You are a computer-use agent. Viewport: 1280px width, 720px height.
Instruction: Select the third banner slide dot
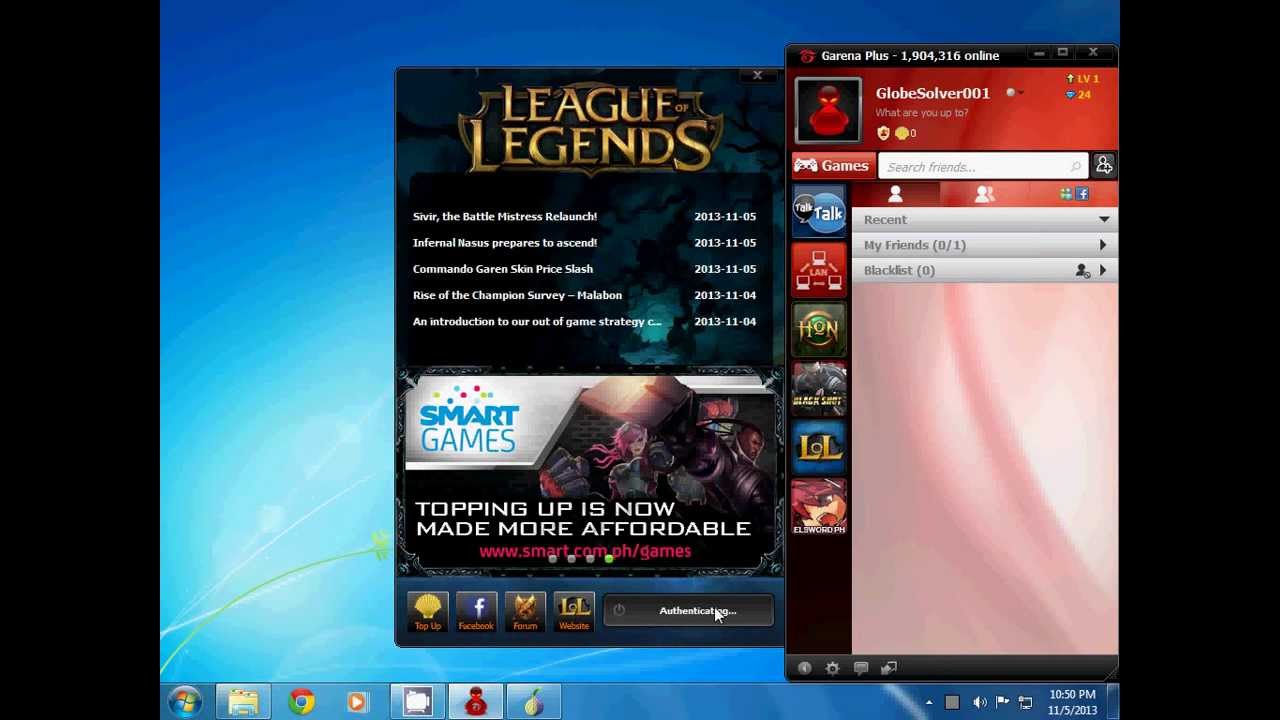coord(590,559)
